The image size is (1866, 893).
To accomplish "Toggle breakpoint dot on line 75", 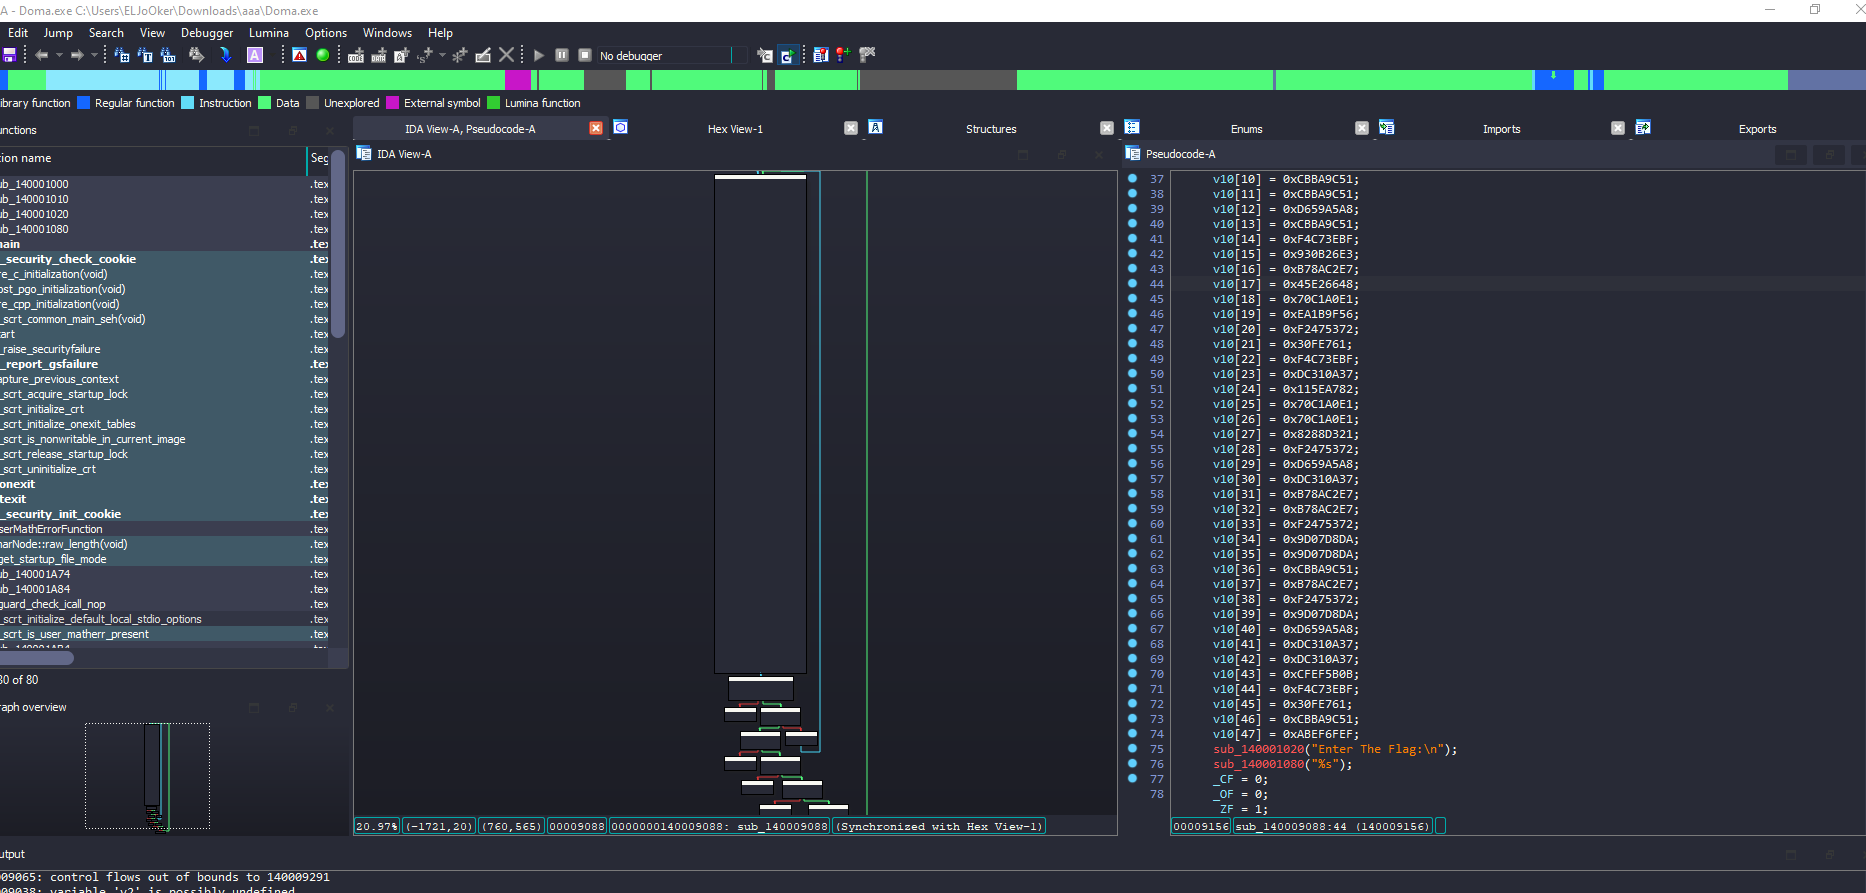I will 1132,748.
